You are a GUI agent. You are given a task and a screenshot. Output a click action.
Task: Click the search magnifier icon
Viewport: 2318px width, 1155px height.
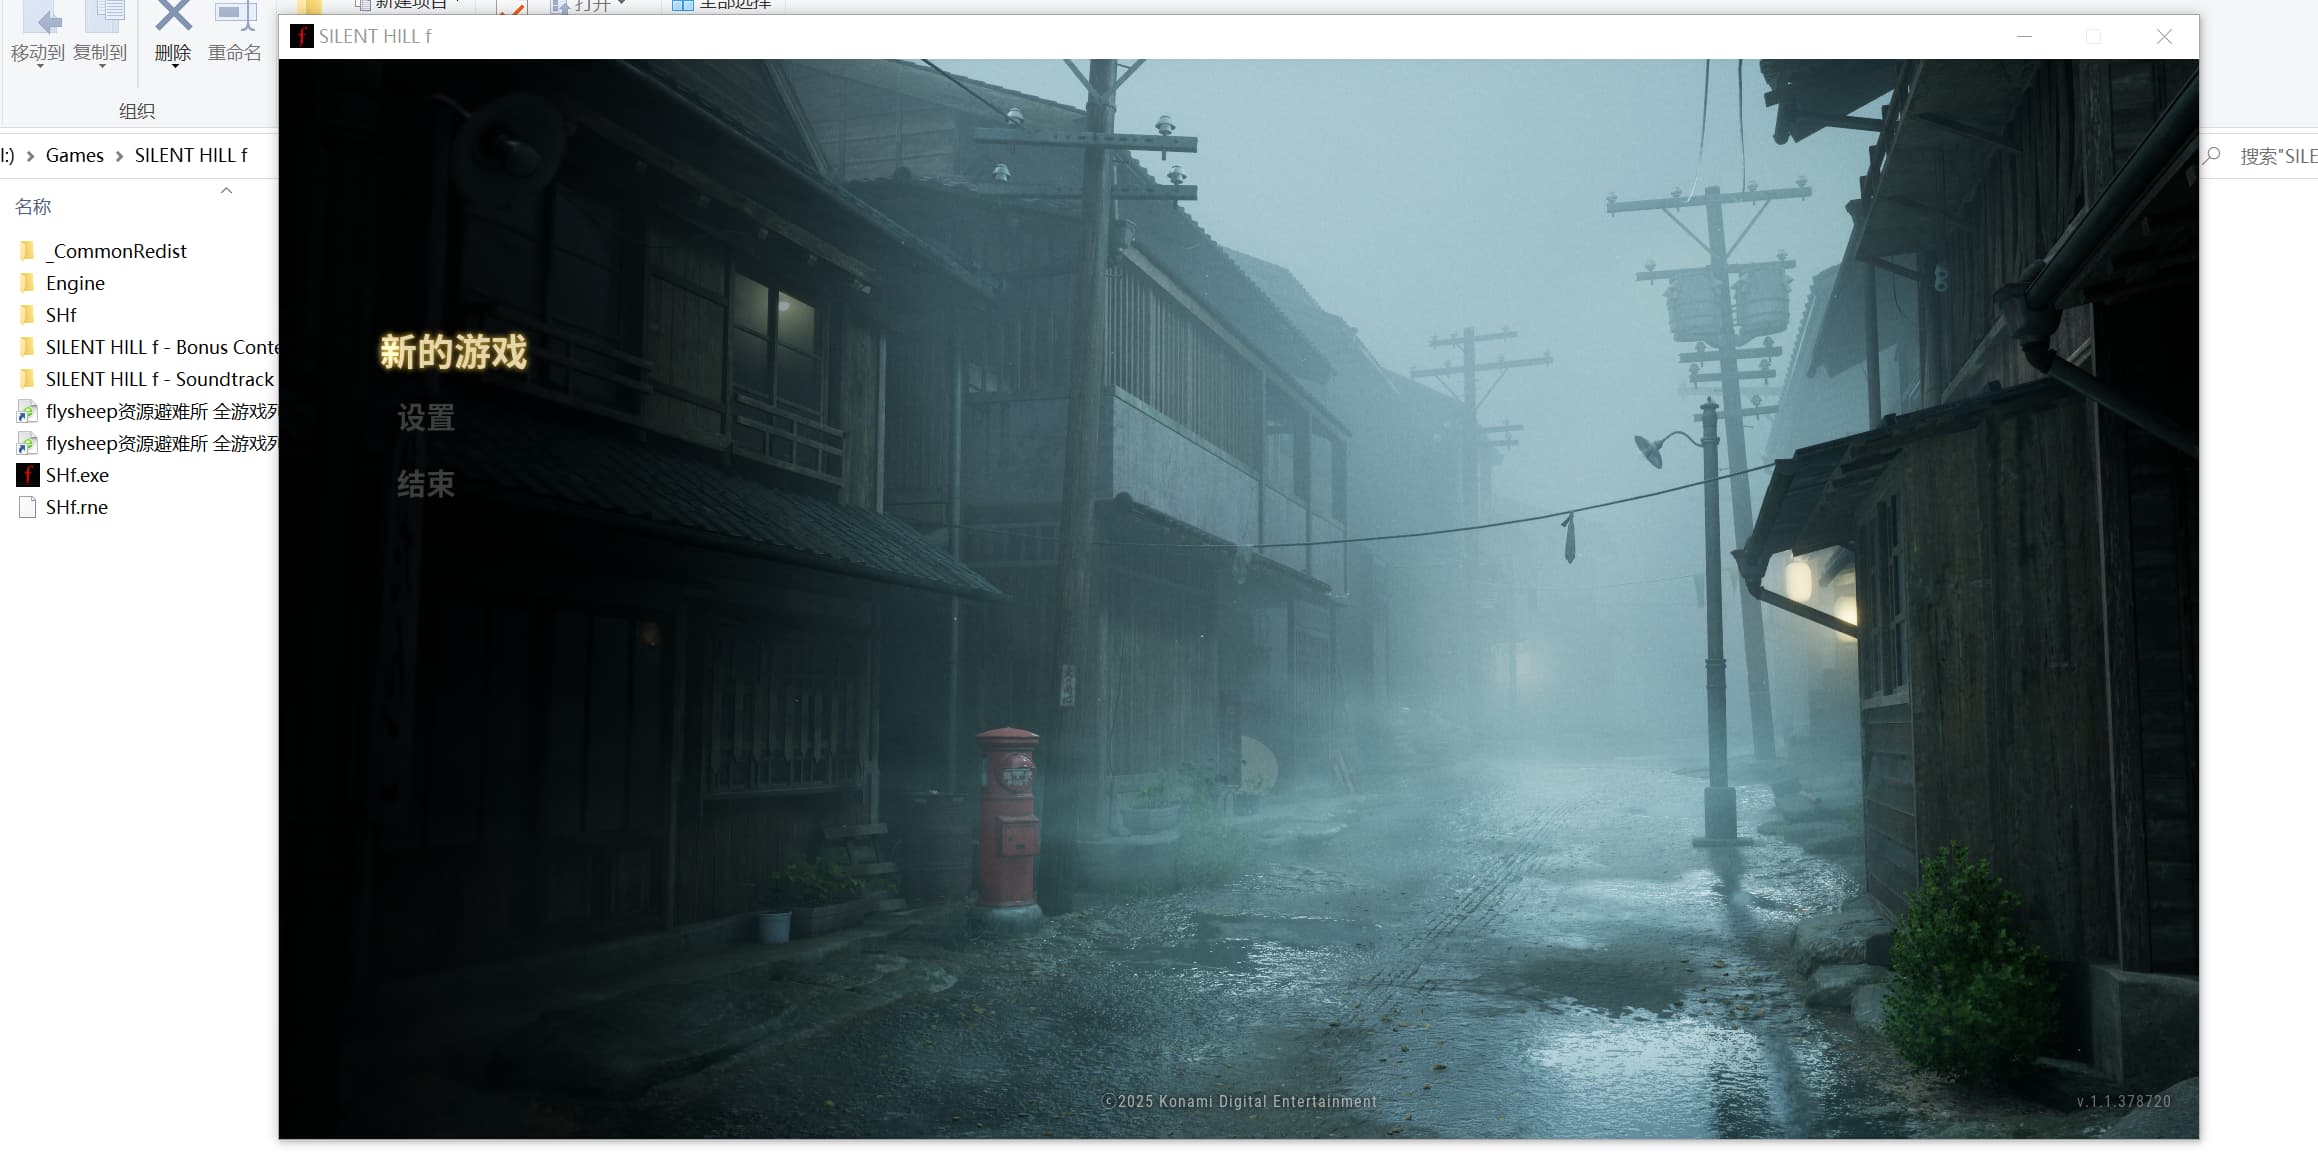[2212, 156]
